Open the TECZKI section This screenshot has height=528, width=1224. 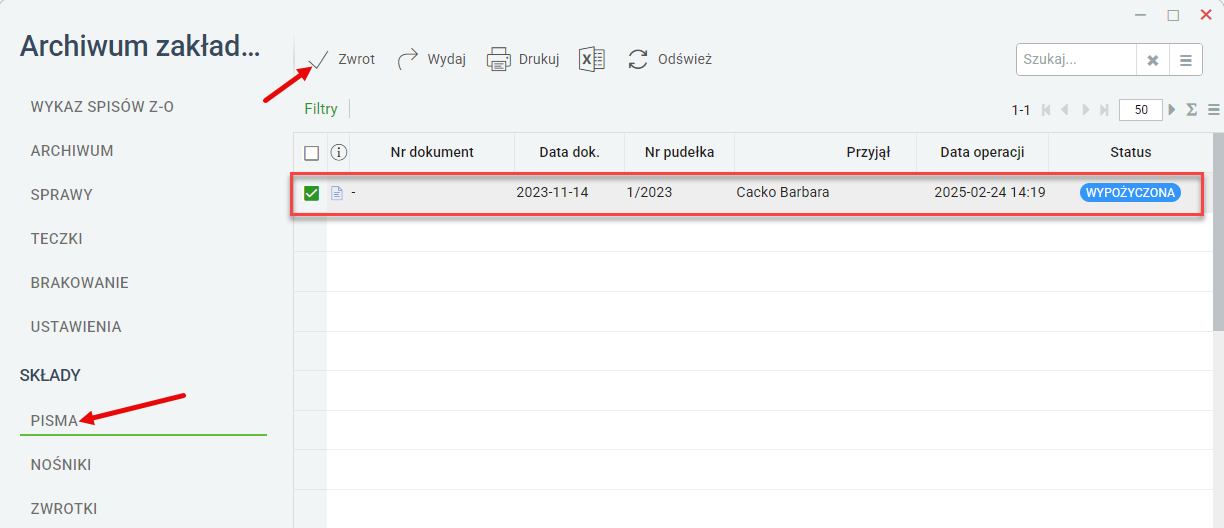point(57,239)
